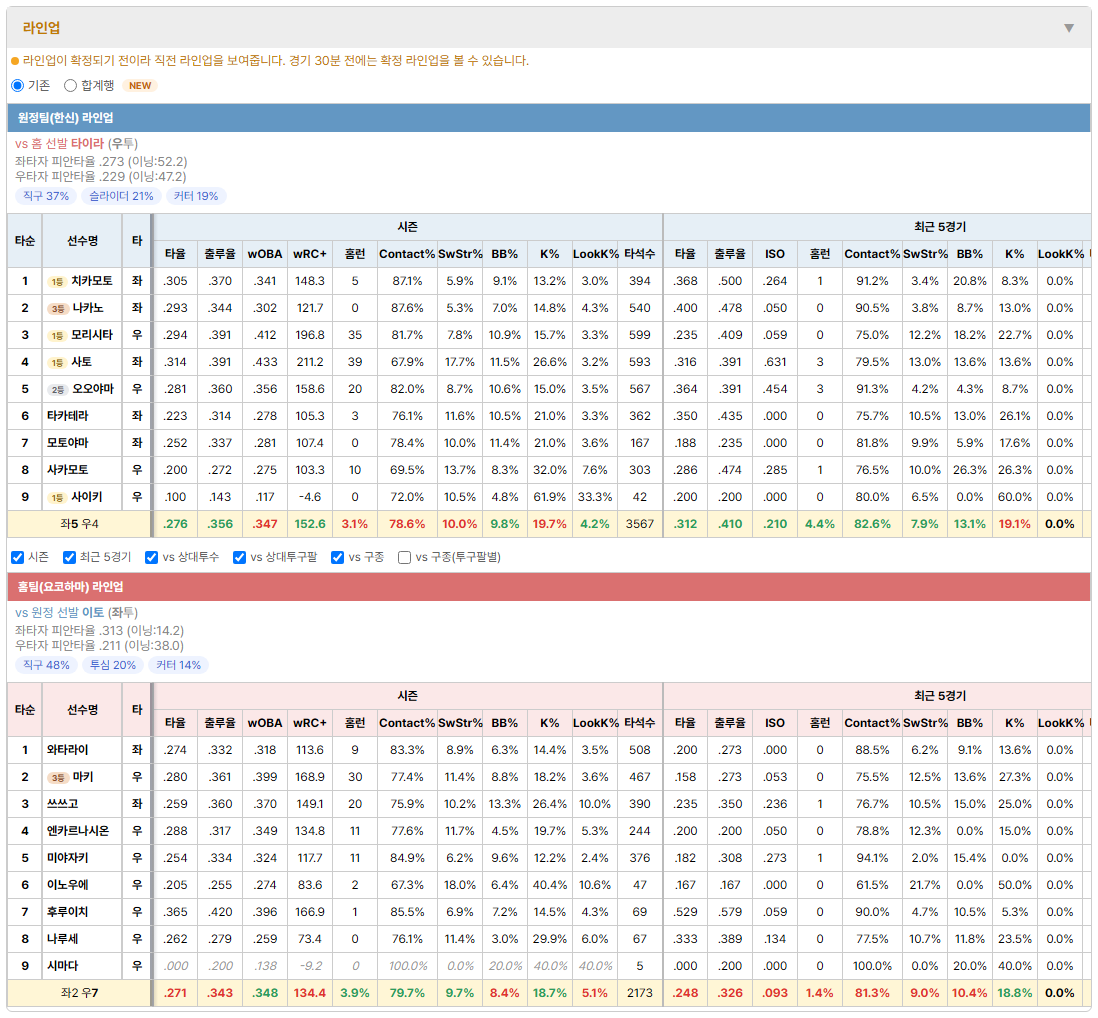Screen dimensions: 1098x1018
Task: Open the 타이라 starting pitcher link
Action: [x=87, y=144]
